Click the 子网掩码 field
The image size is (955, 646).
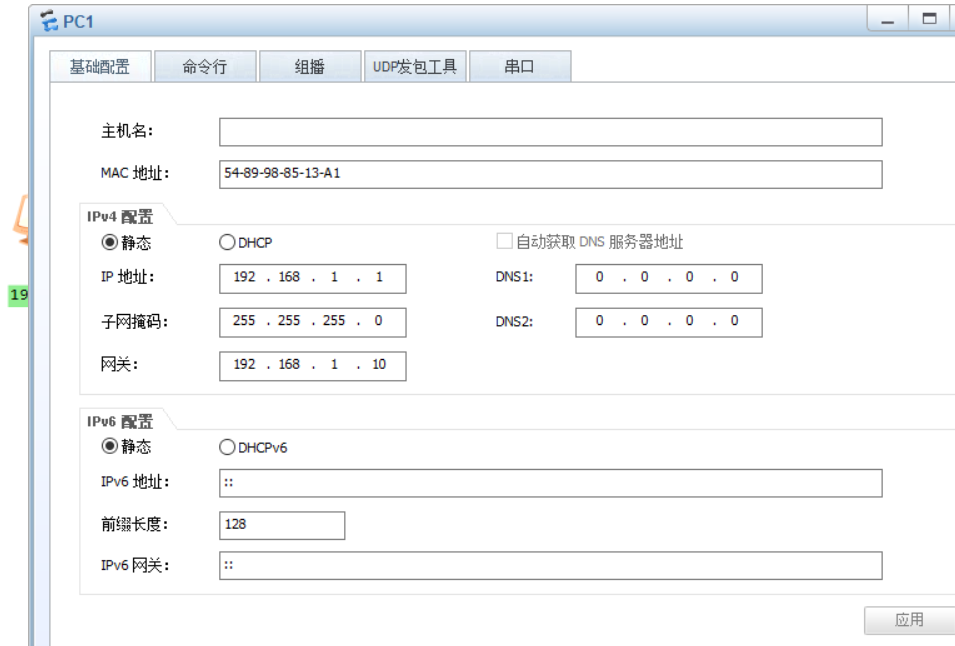[312, 322]
